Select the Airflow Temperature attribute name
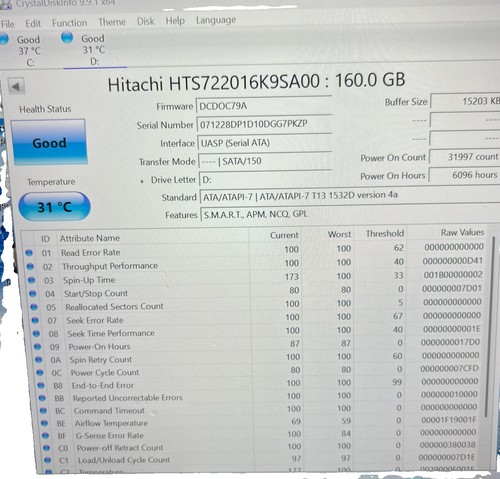This screenshot has height=479, width=500. click(111, 423)
